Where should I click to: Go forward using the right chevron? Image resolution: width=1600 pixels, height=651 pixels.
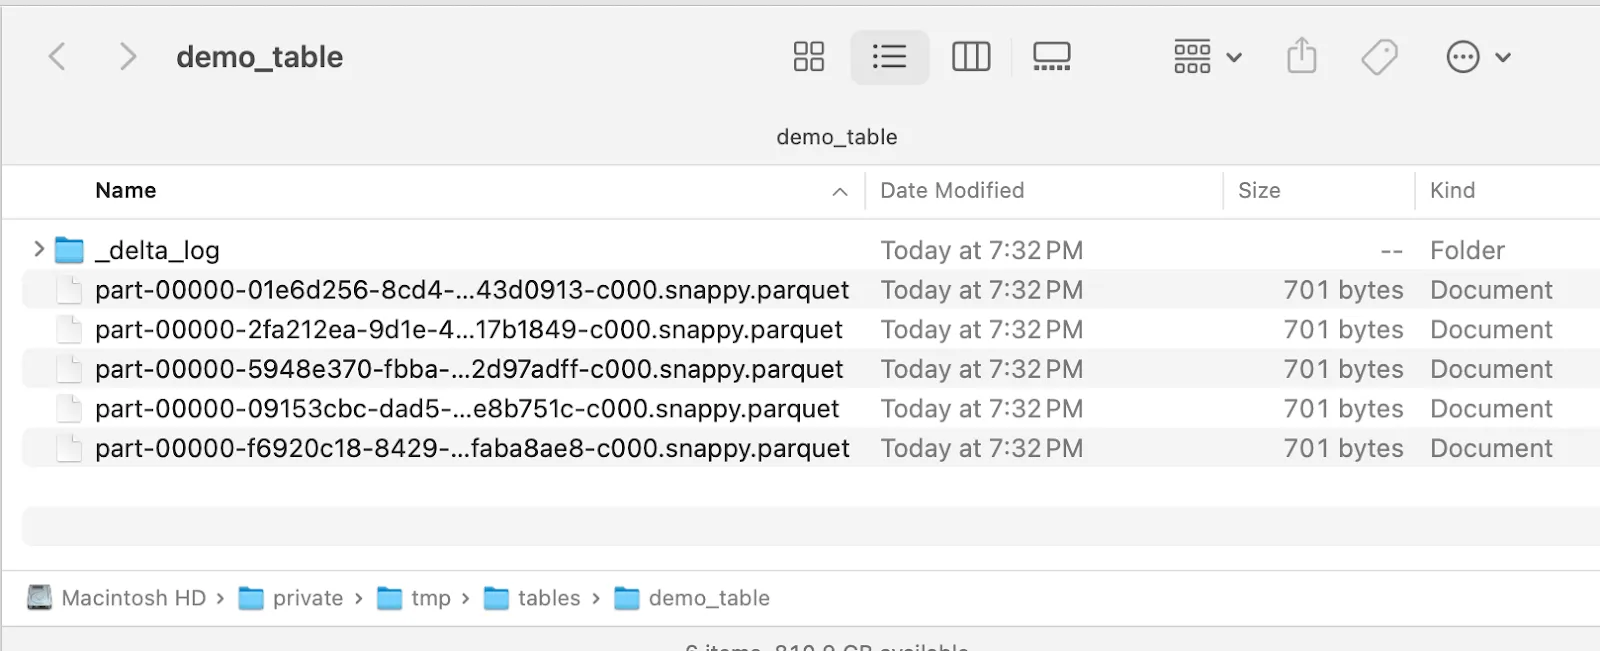pos(127,57)
